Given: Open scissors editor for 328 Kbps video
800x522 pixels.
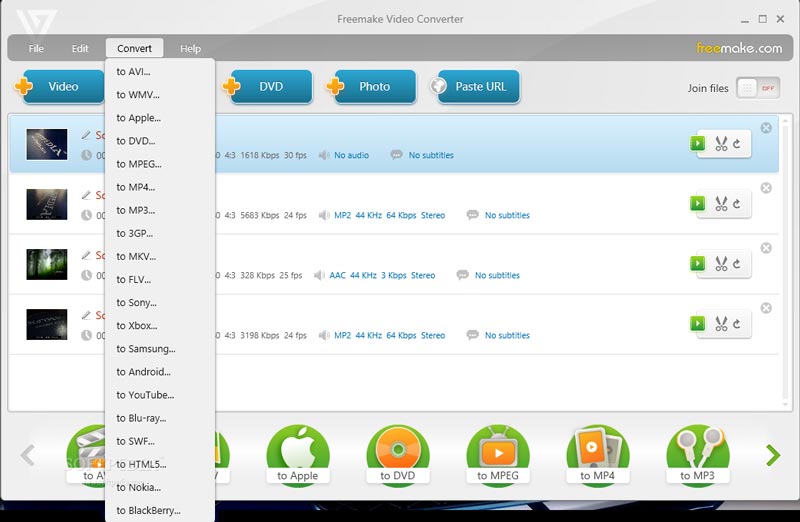Looking at the screenshot, I should [x=721, y=264].
